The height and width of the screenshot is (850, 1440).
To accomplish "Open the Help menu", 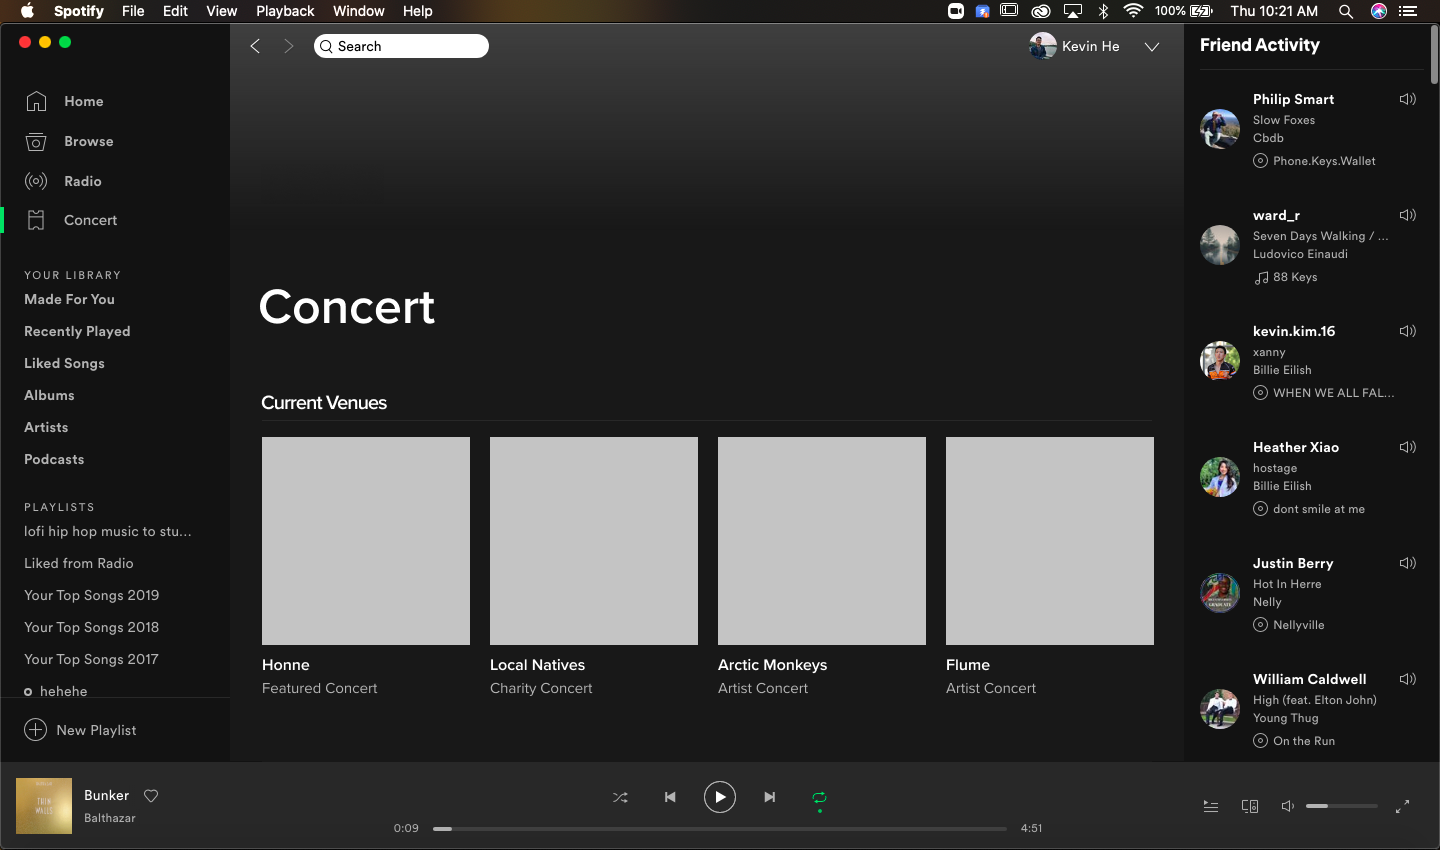I will (x=418, y=11).
